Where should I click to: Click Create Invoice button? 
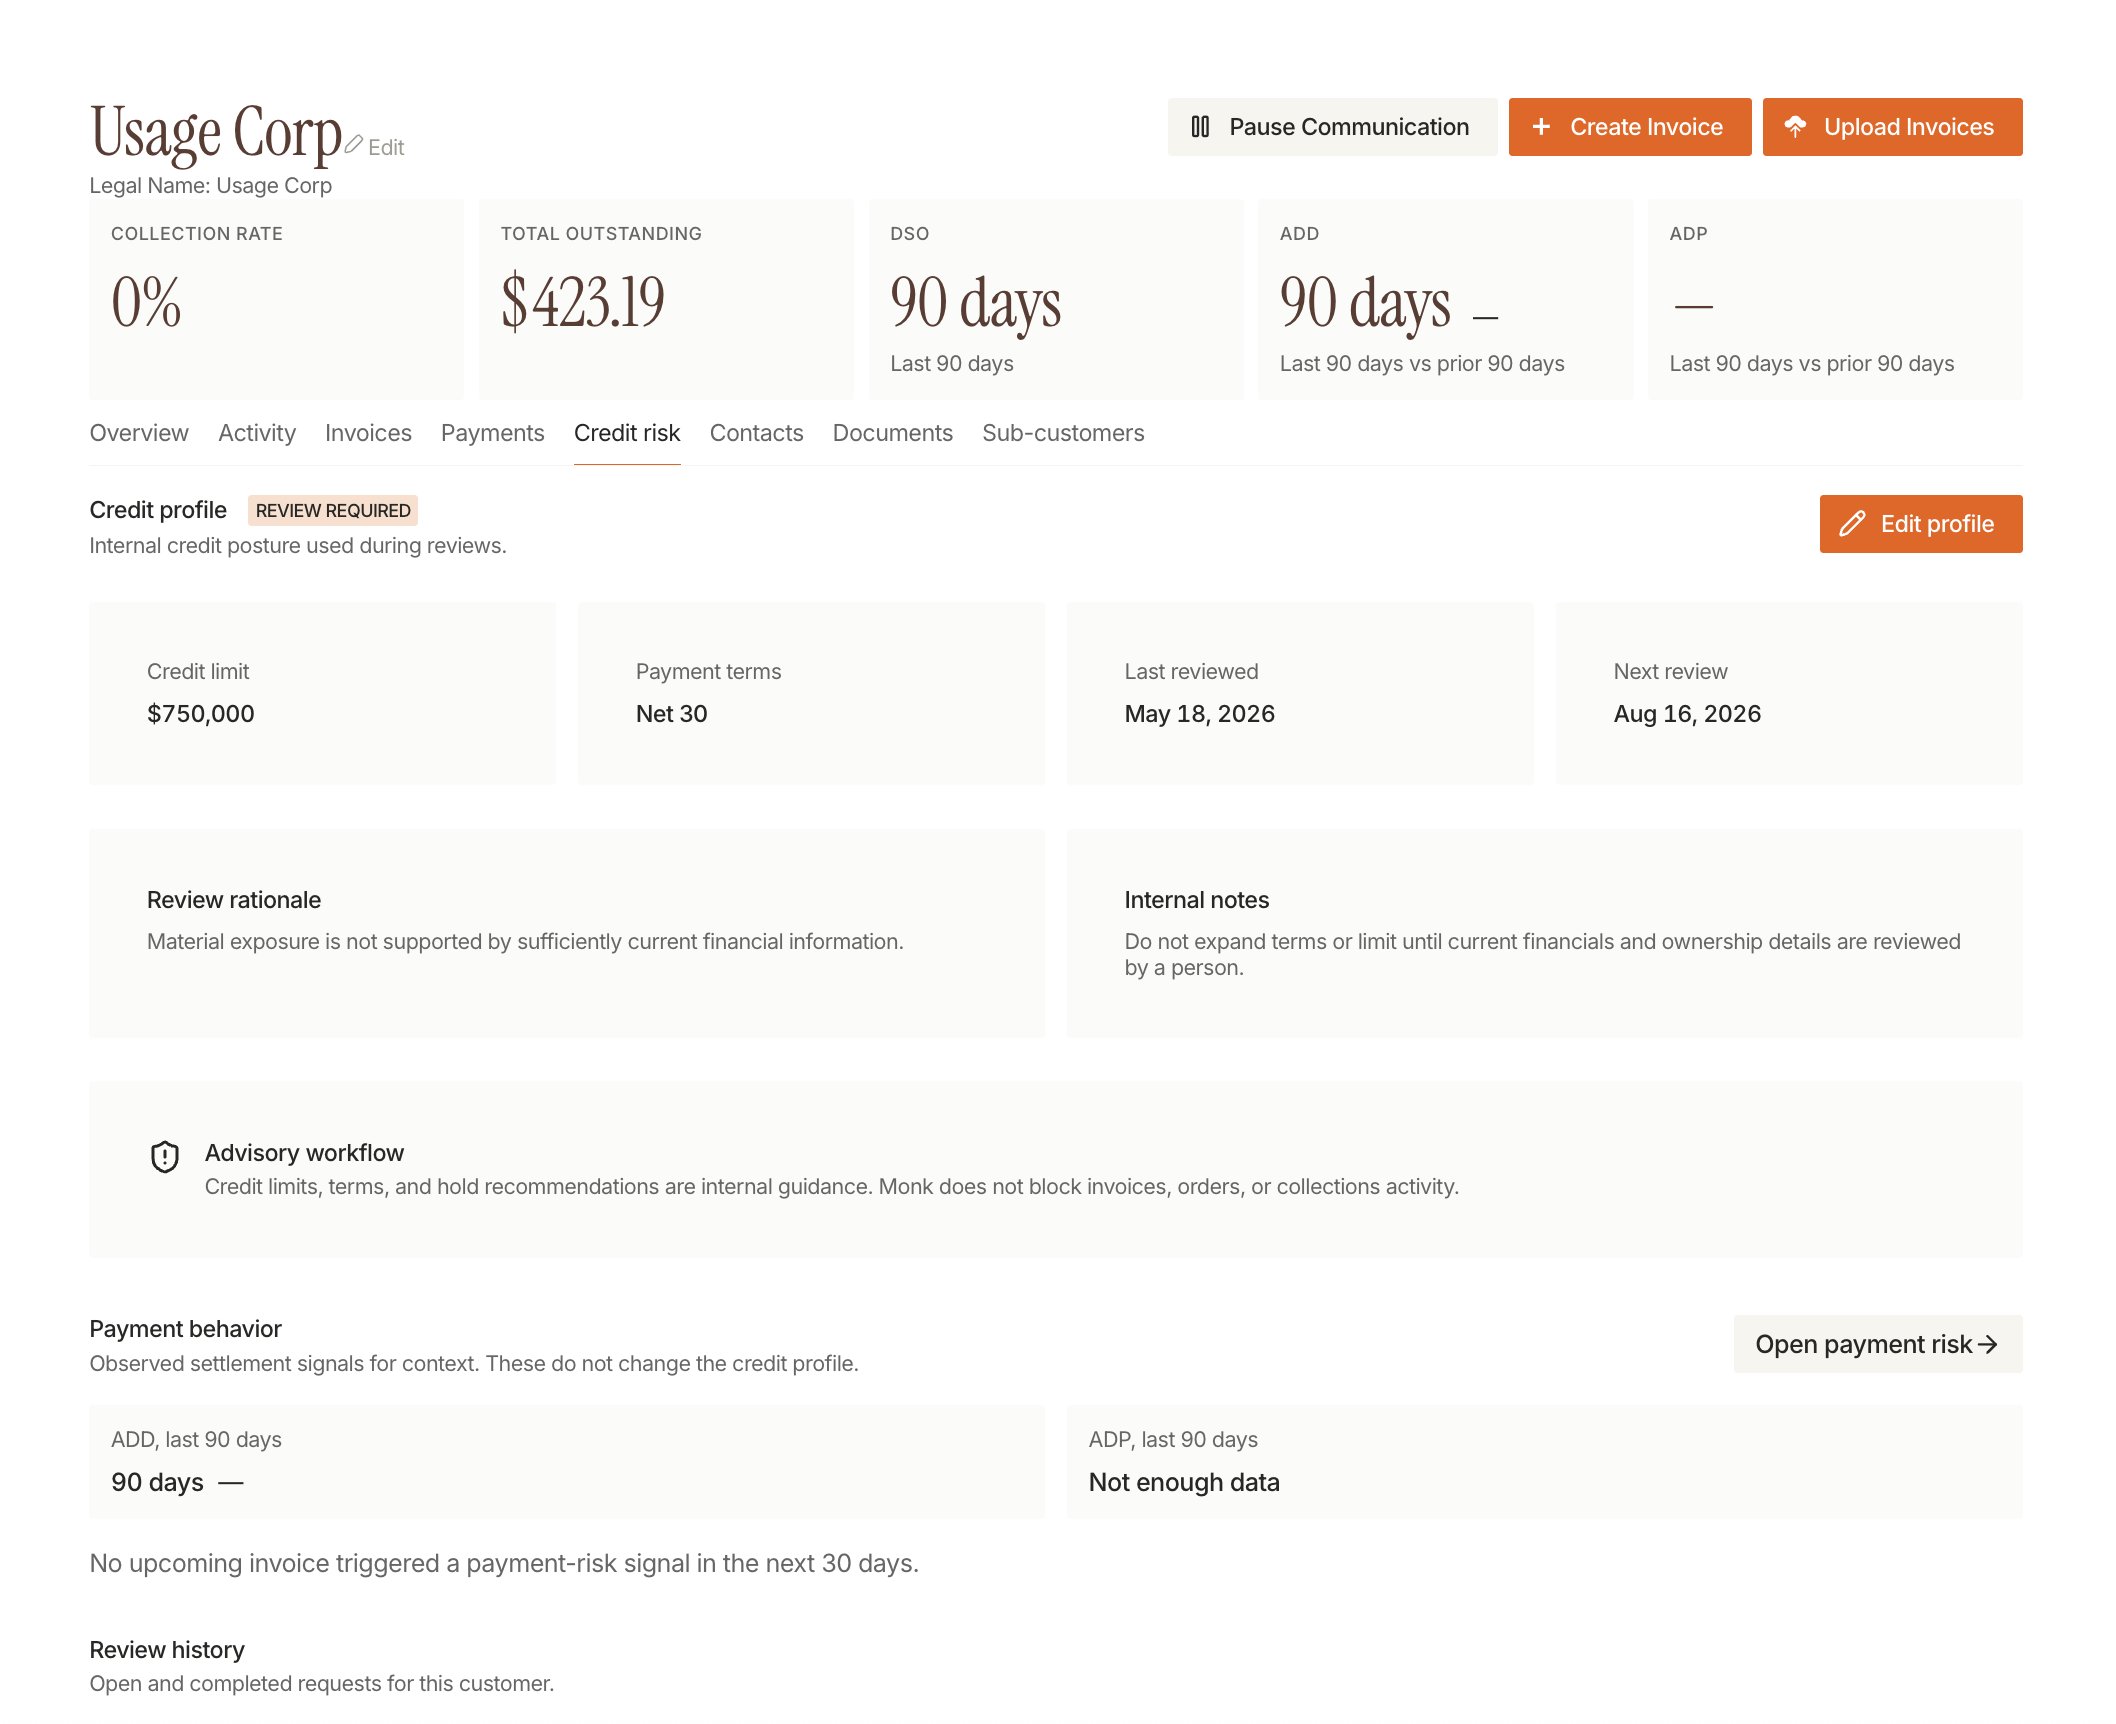pos(1630,127)
